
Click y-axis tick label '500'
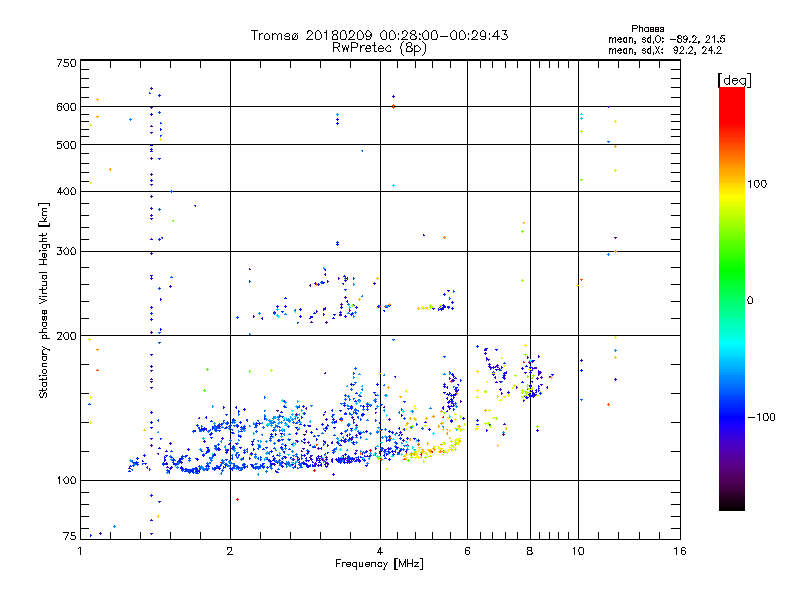tap(66, 145)
